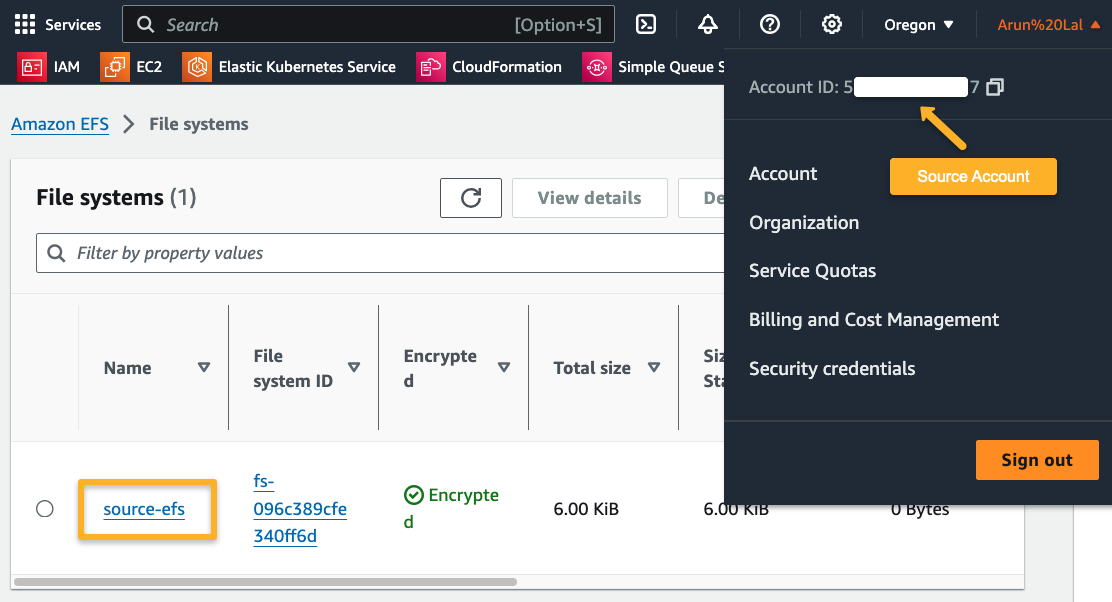This screenshot has height=602, width=1112.
Task: Copy the Account ID
Action: pyautogui.click(x=994, y=87)
